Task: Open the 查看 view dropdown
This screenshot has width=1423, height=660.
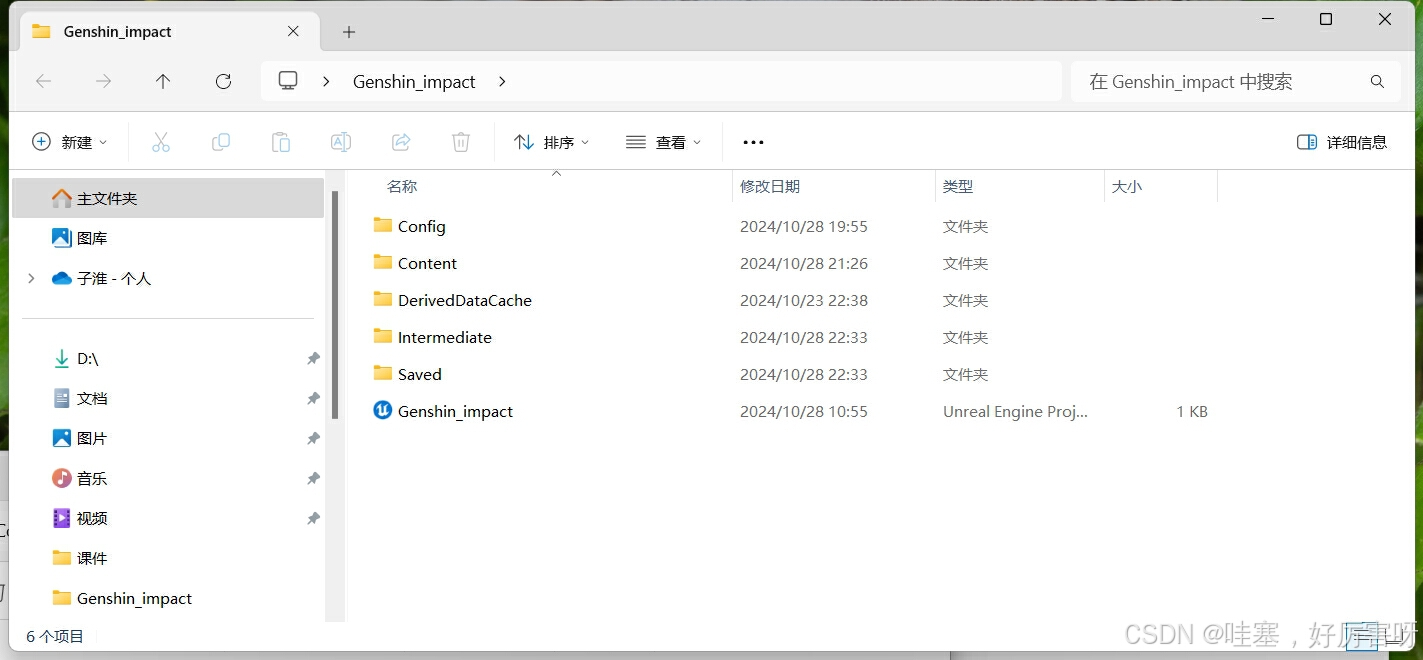Action: click(x=663, y=142)
